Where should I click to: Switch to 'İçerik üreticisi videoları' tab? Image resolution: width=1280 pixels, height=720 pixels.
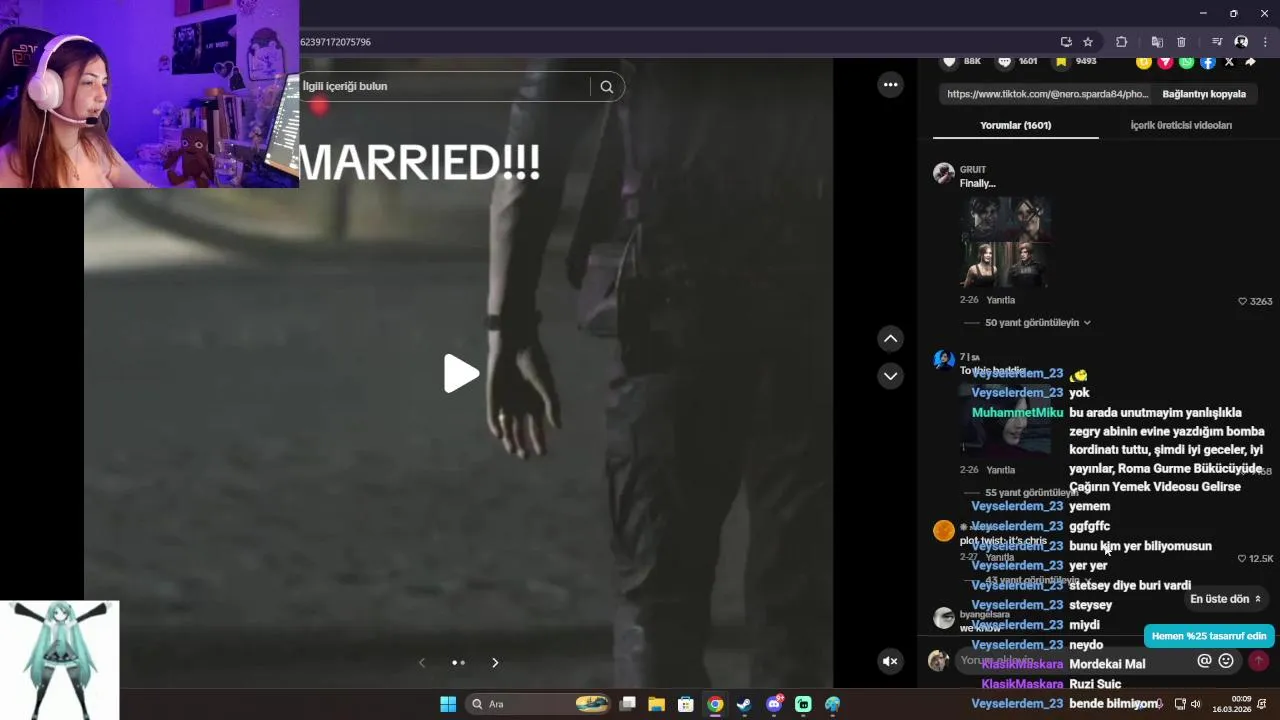pyautogui.click(x=1181, y=125)
